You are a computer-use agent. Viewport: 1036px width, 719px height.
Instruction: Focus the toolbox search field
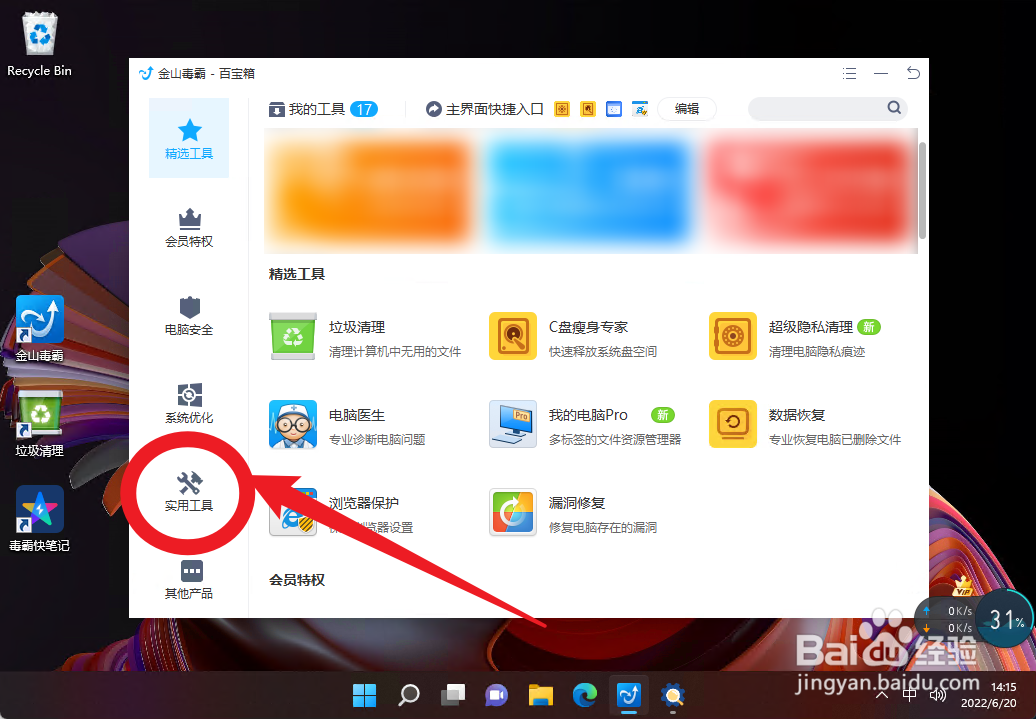coord(827,108)
